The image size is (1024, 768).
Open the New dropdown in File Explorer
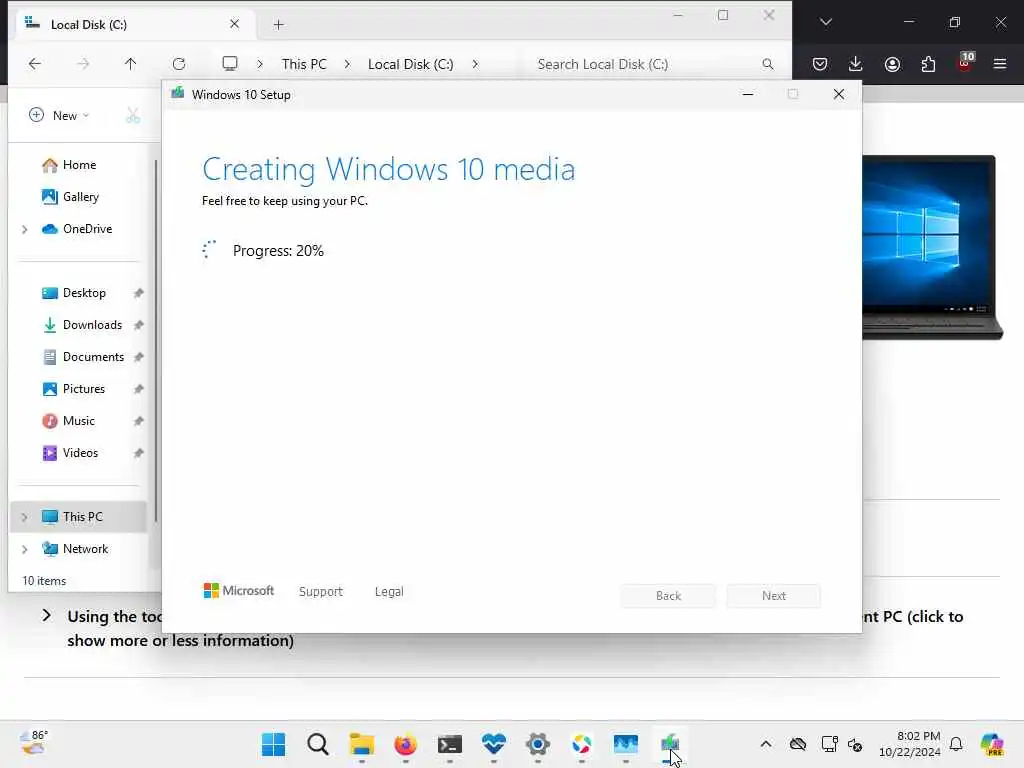59,116
